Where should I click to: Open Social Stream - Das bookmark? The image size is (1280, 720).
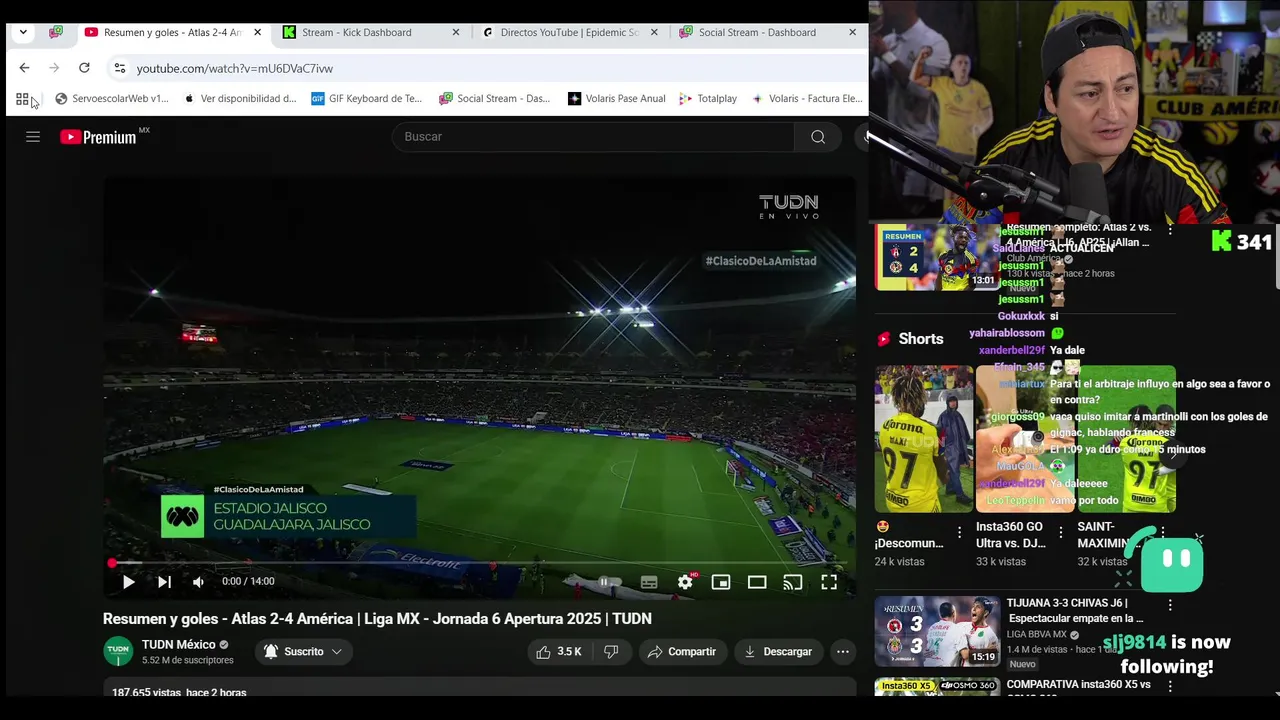pos(495,99)
